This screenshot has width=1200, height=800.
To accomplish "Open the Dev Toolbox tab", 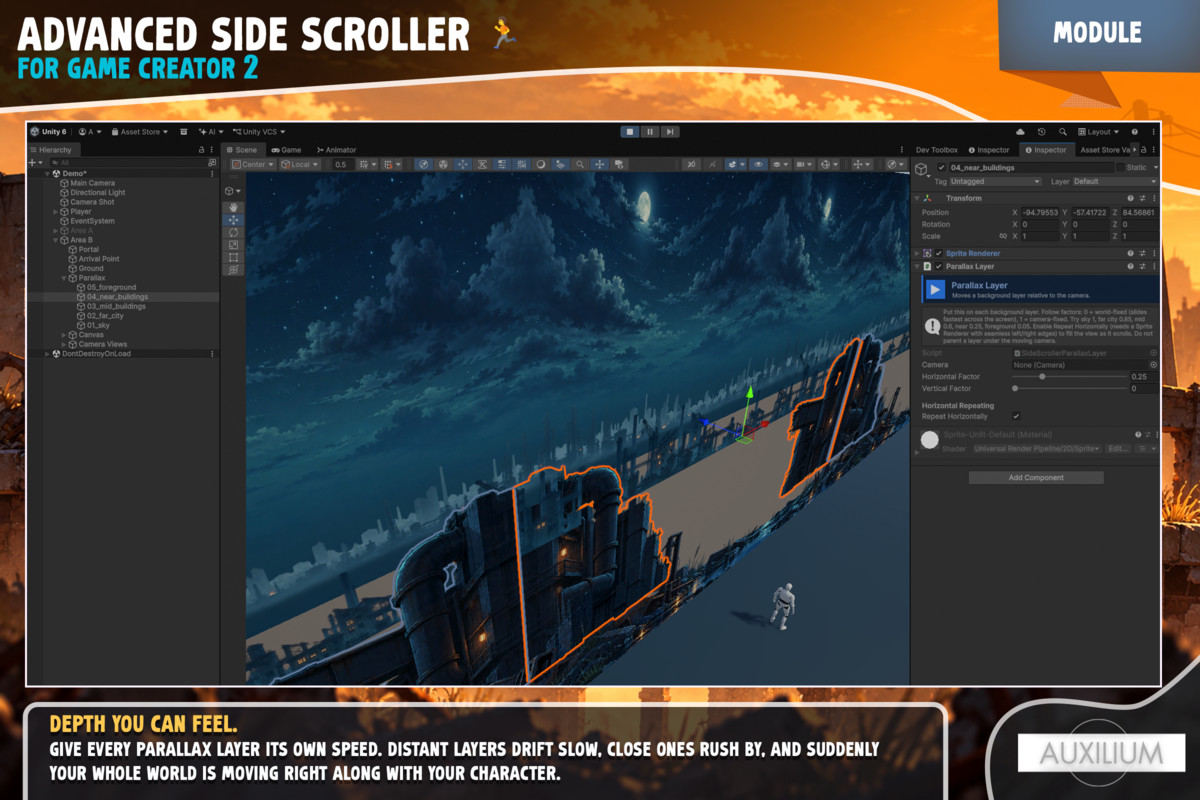I will pos(936,150).
